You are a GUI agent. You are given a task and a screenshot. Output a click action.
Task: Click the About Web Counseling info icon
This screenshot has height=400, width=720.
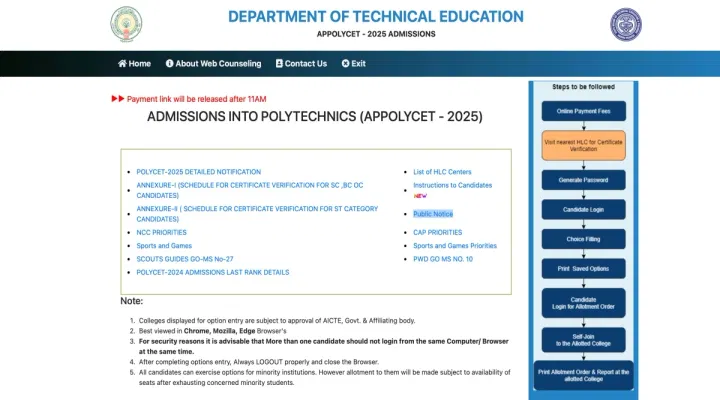[169, 64]
